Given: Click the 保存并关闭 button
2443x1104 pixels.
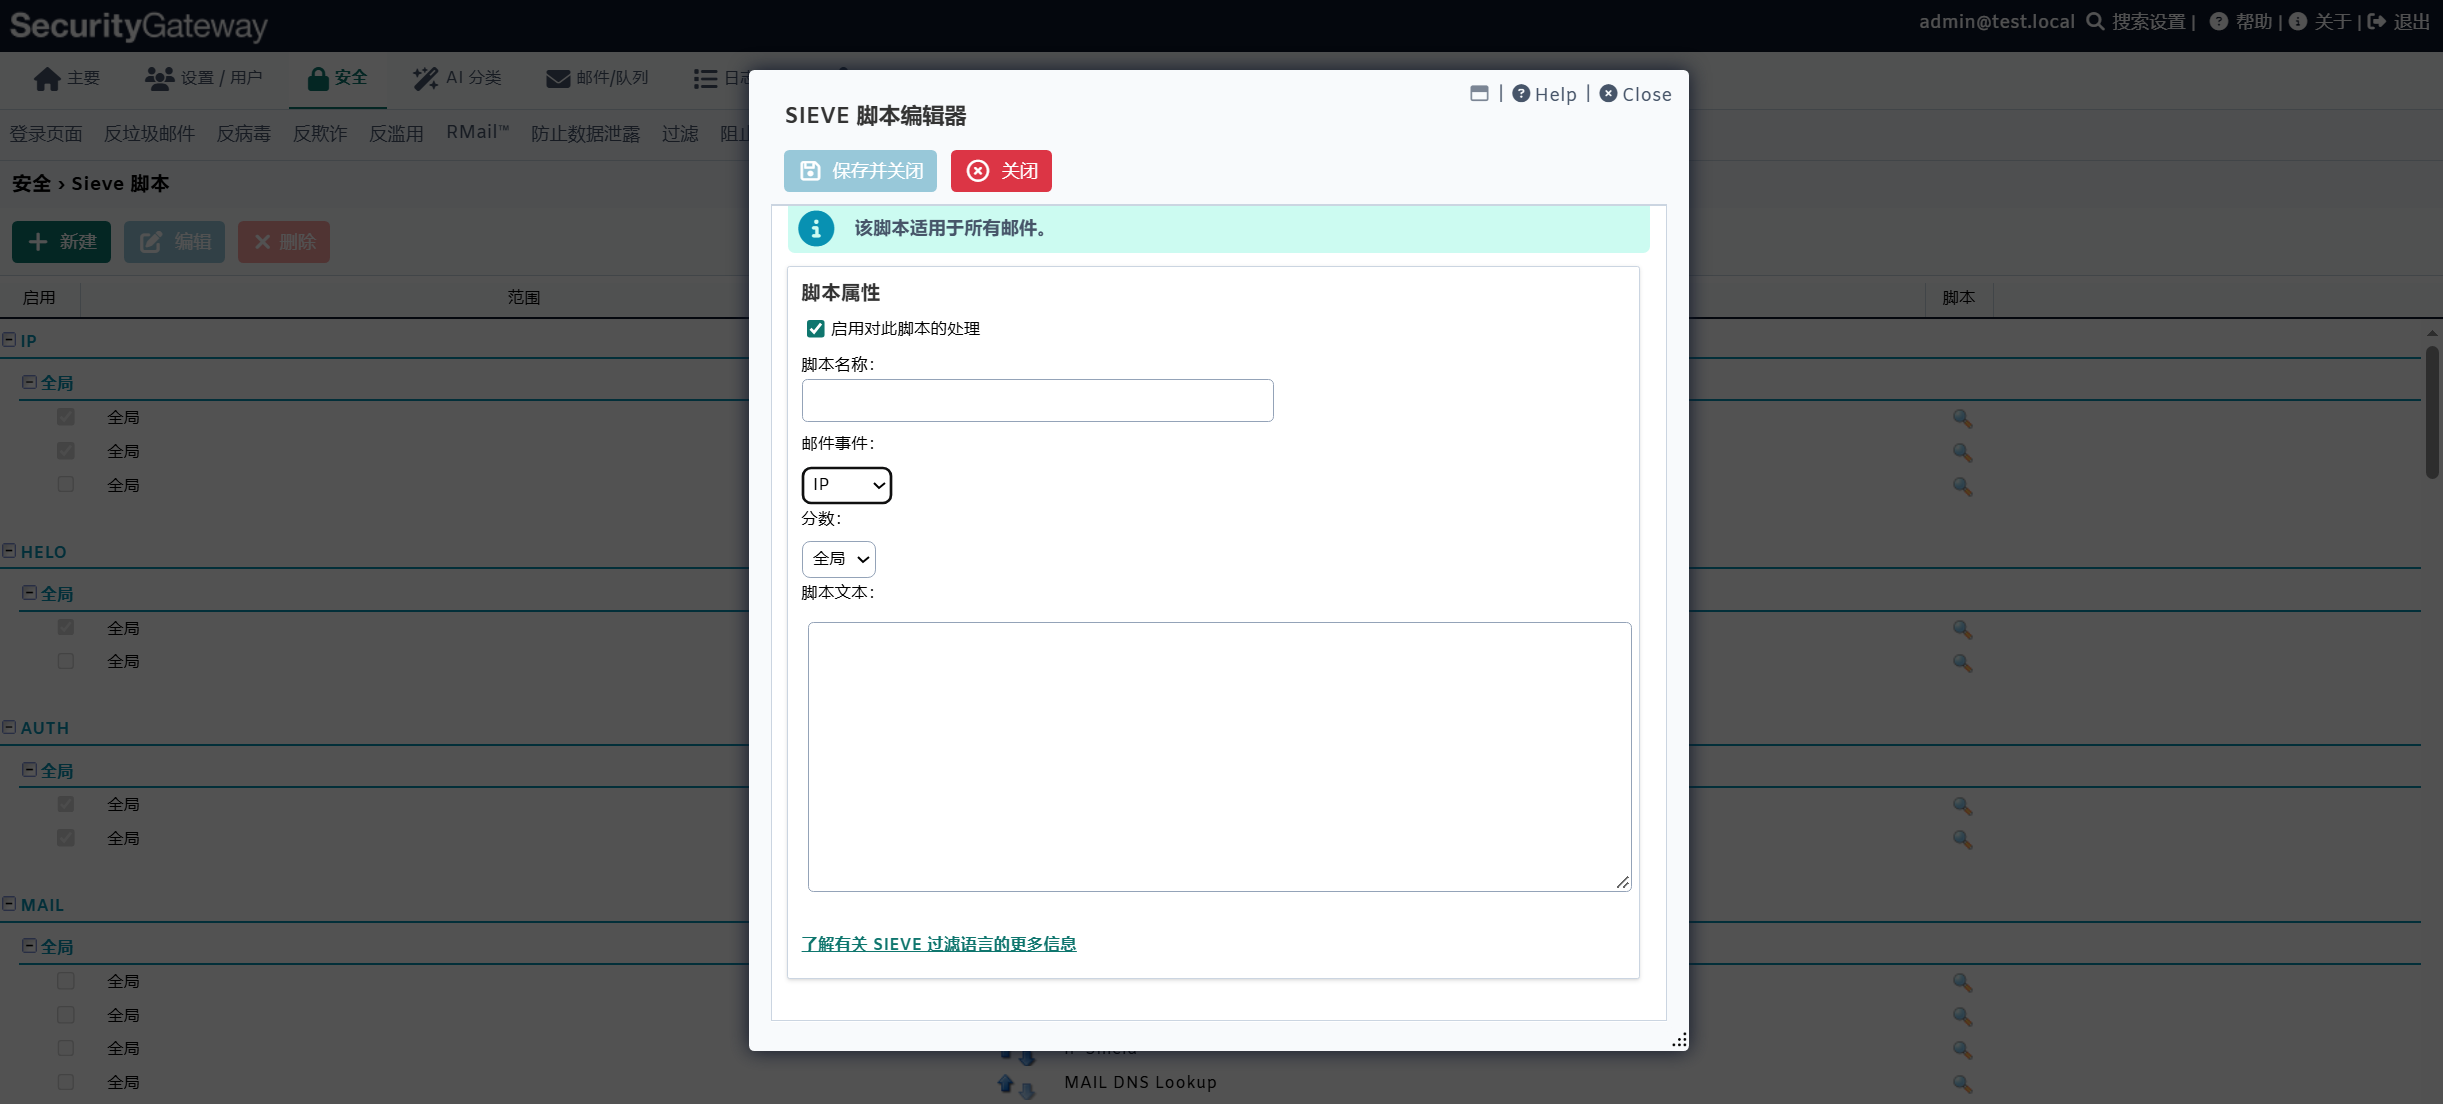Looking at the screenshot, I should (x=860, y=171).
